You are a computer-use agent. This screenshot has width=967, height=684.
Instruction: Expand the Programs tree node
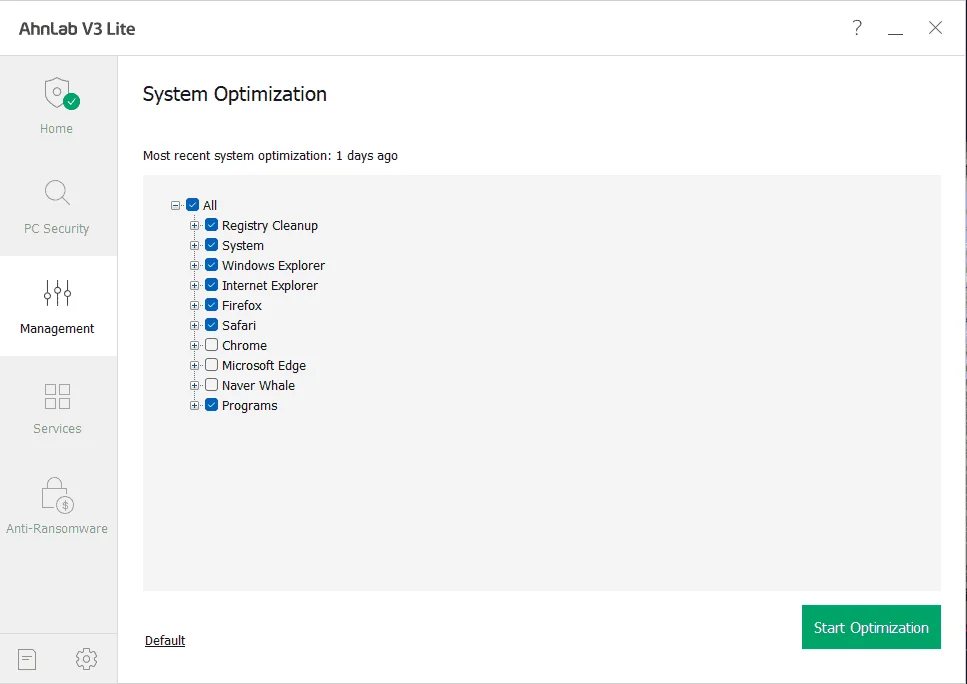194,406
